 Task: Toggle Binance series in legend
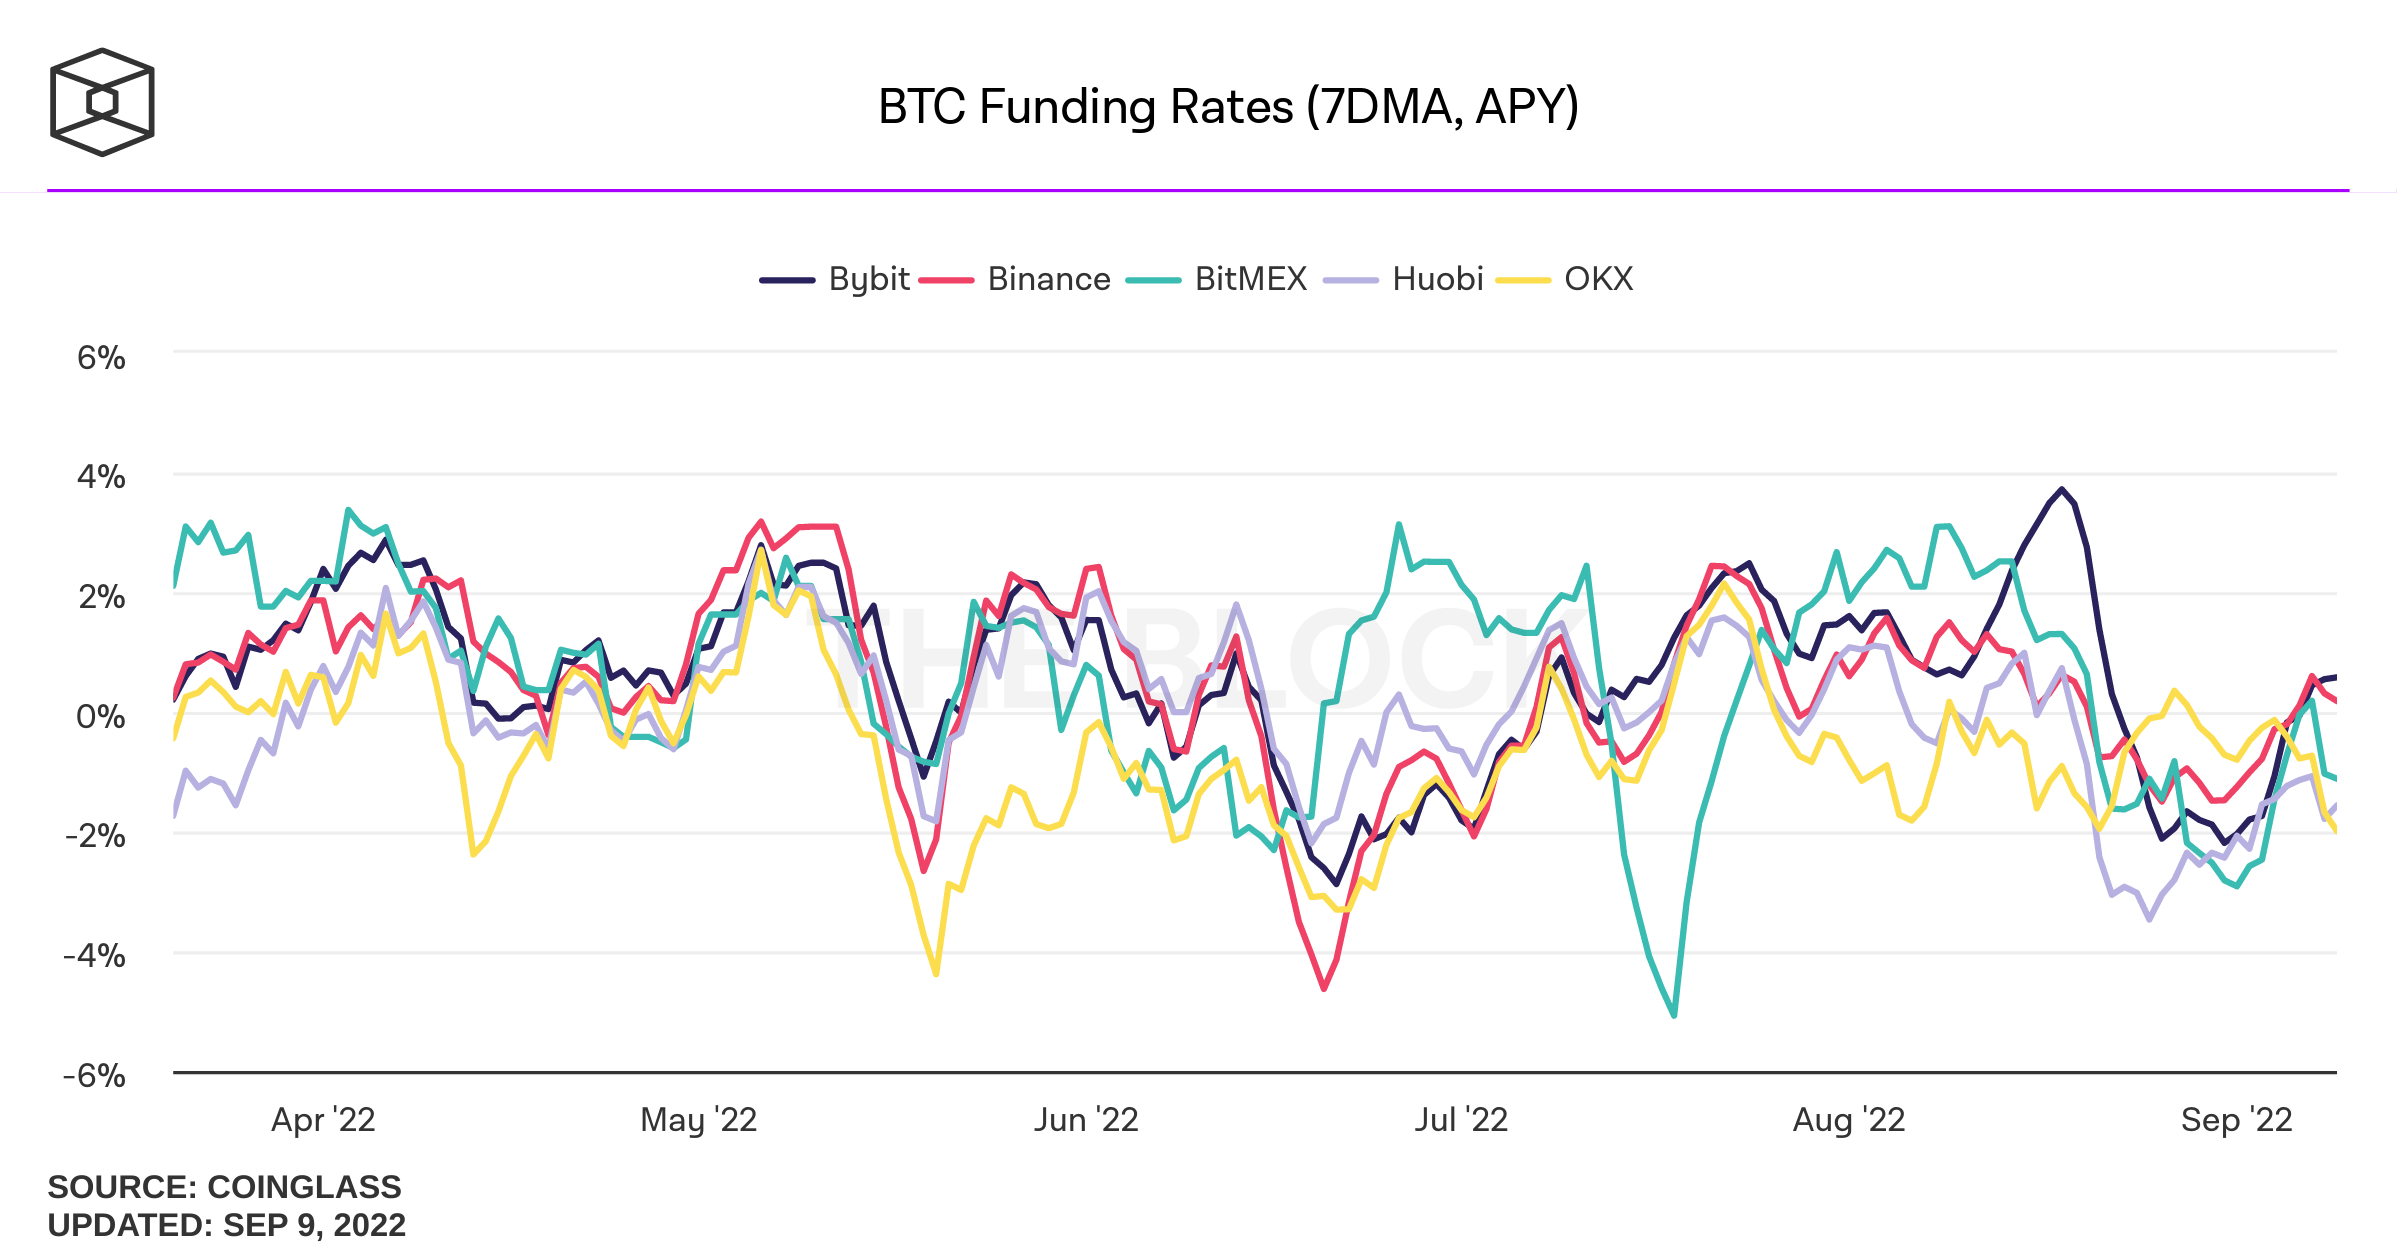(x=1048, y=279)
